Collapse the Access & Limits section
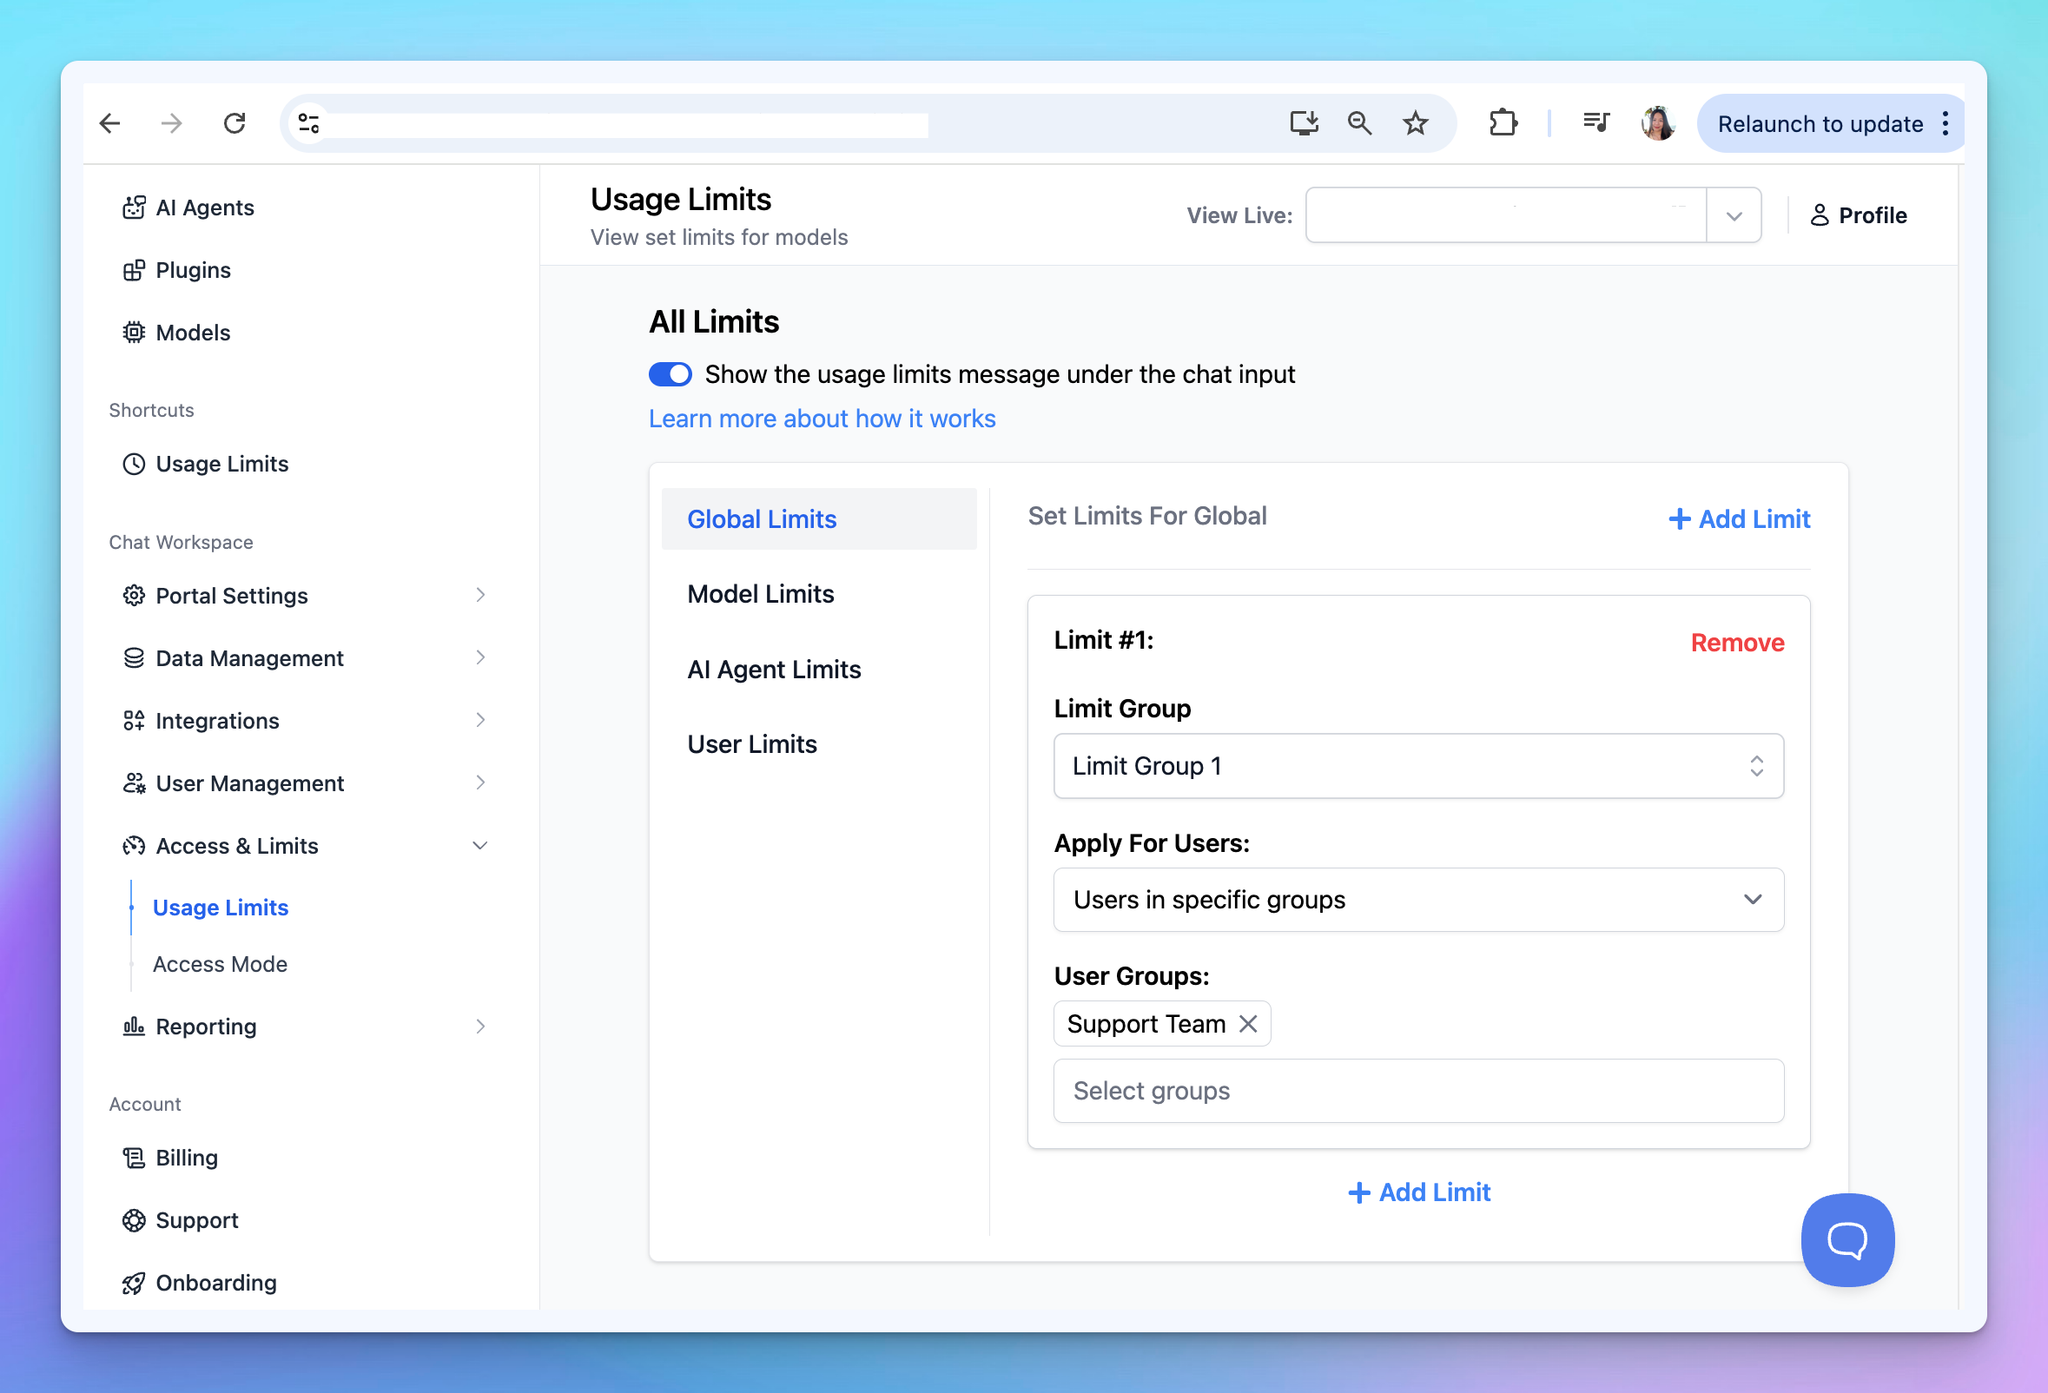This screenshot has height=1393, width=2048. coord(479,846)
